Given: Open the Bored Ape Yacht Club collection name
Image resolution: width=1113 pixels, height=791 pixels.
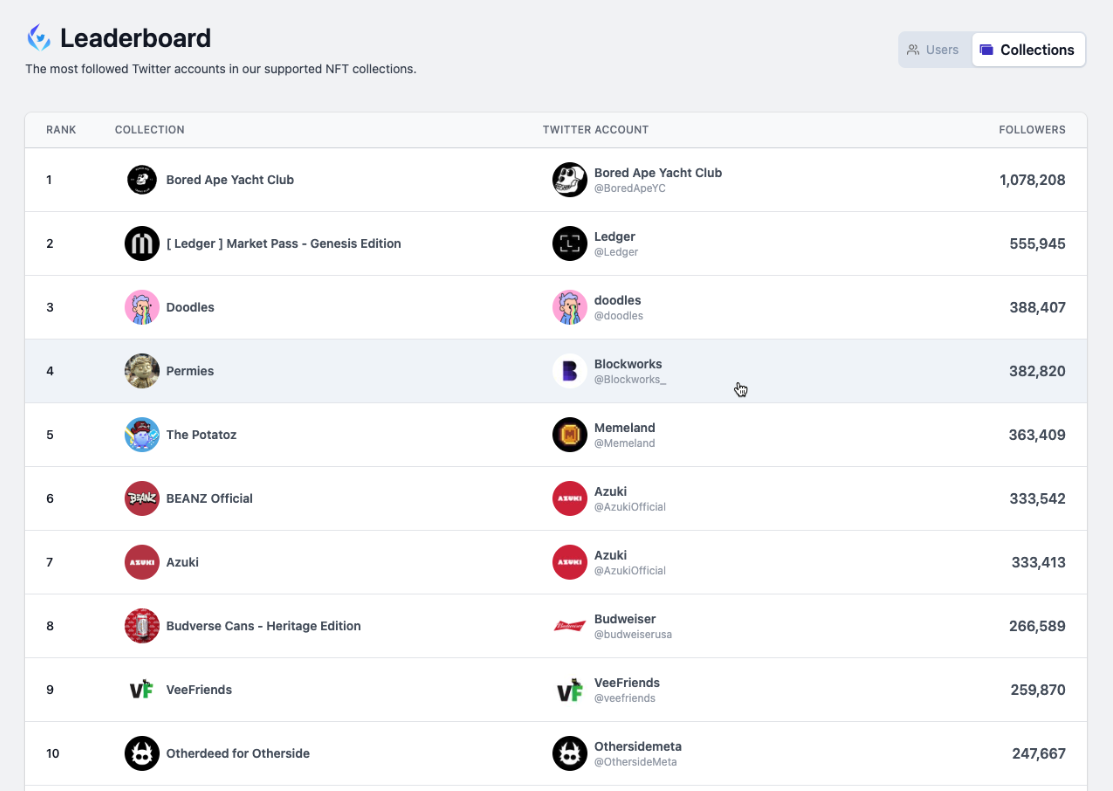Looking at the screenshot, I should coord(230,180).
